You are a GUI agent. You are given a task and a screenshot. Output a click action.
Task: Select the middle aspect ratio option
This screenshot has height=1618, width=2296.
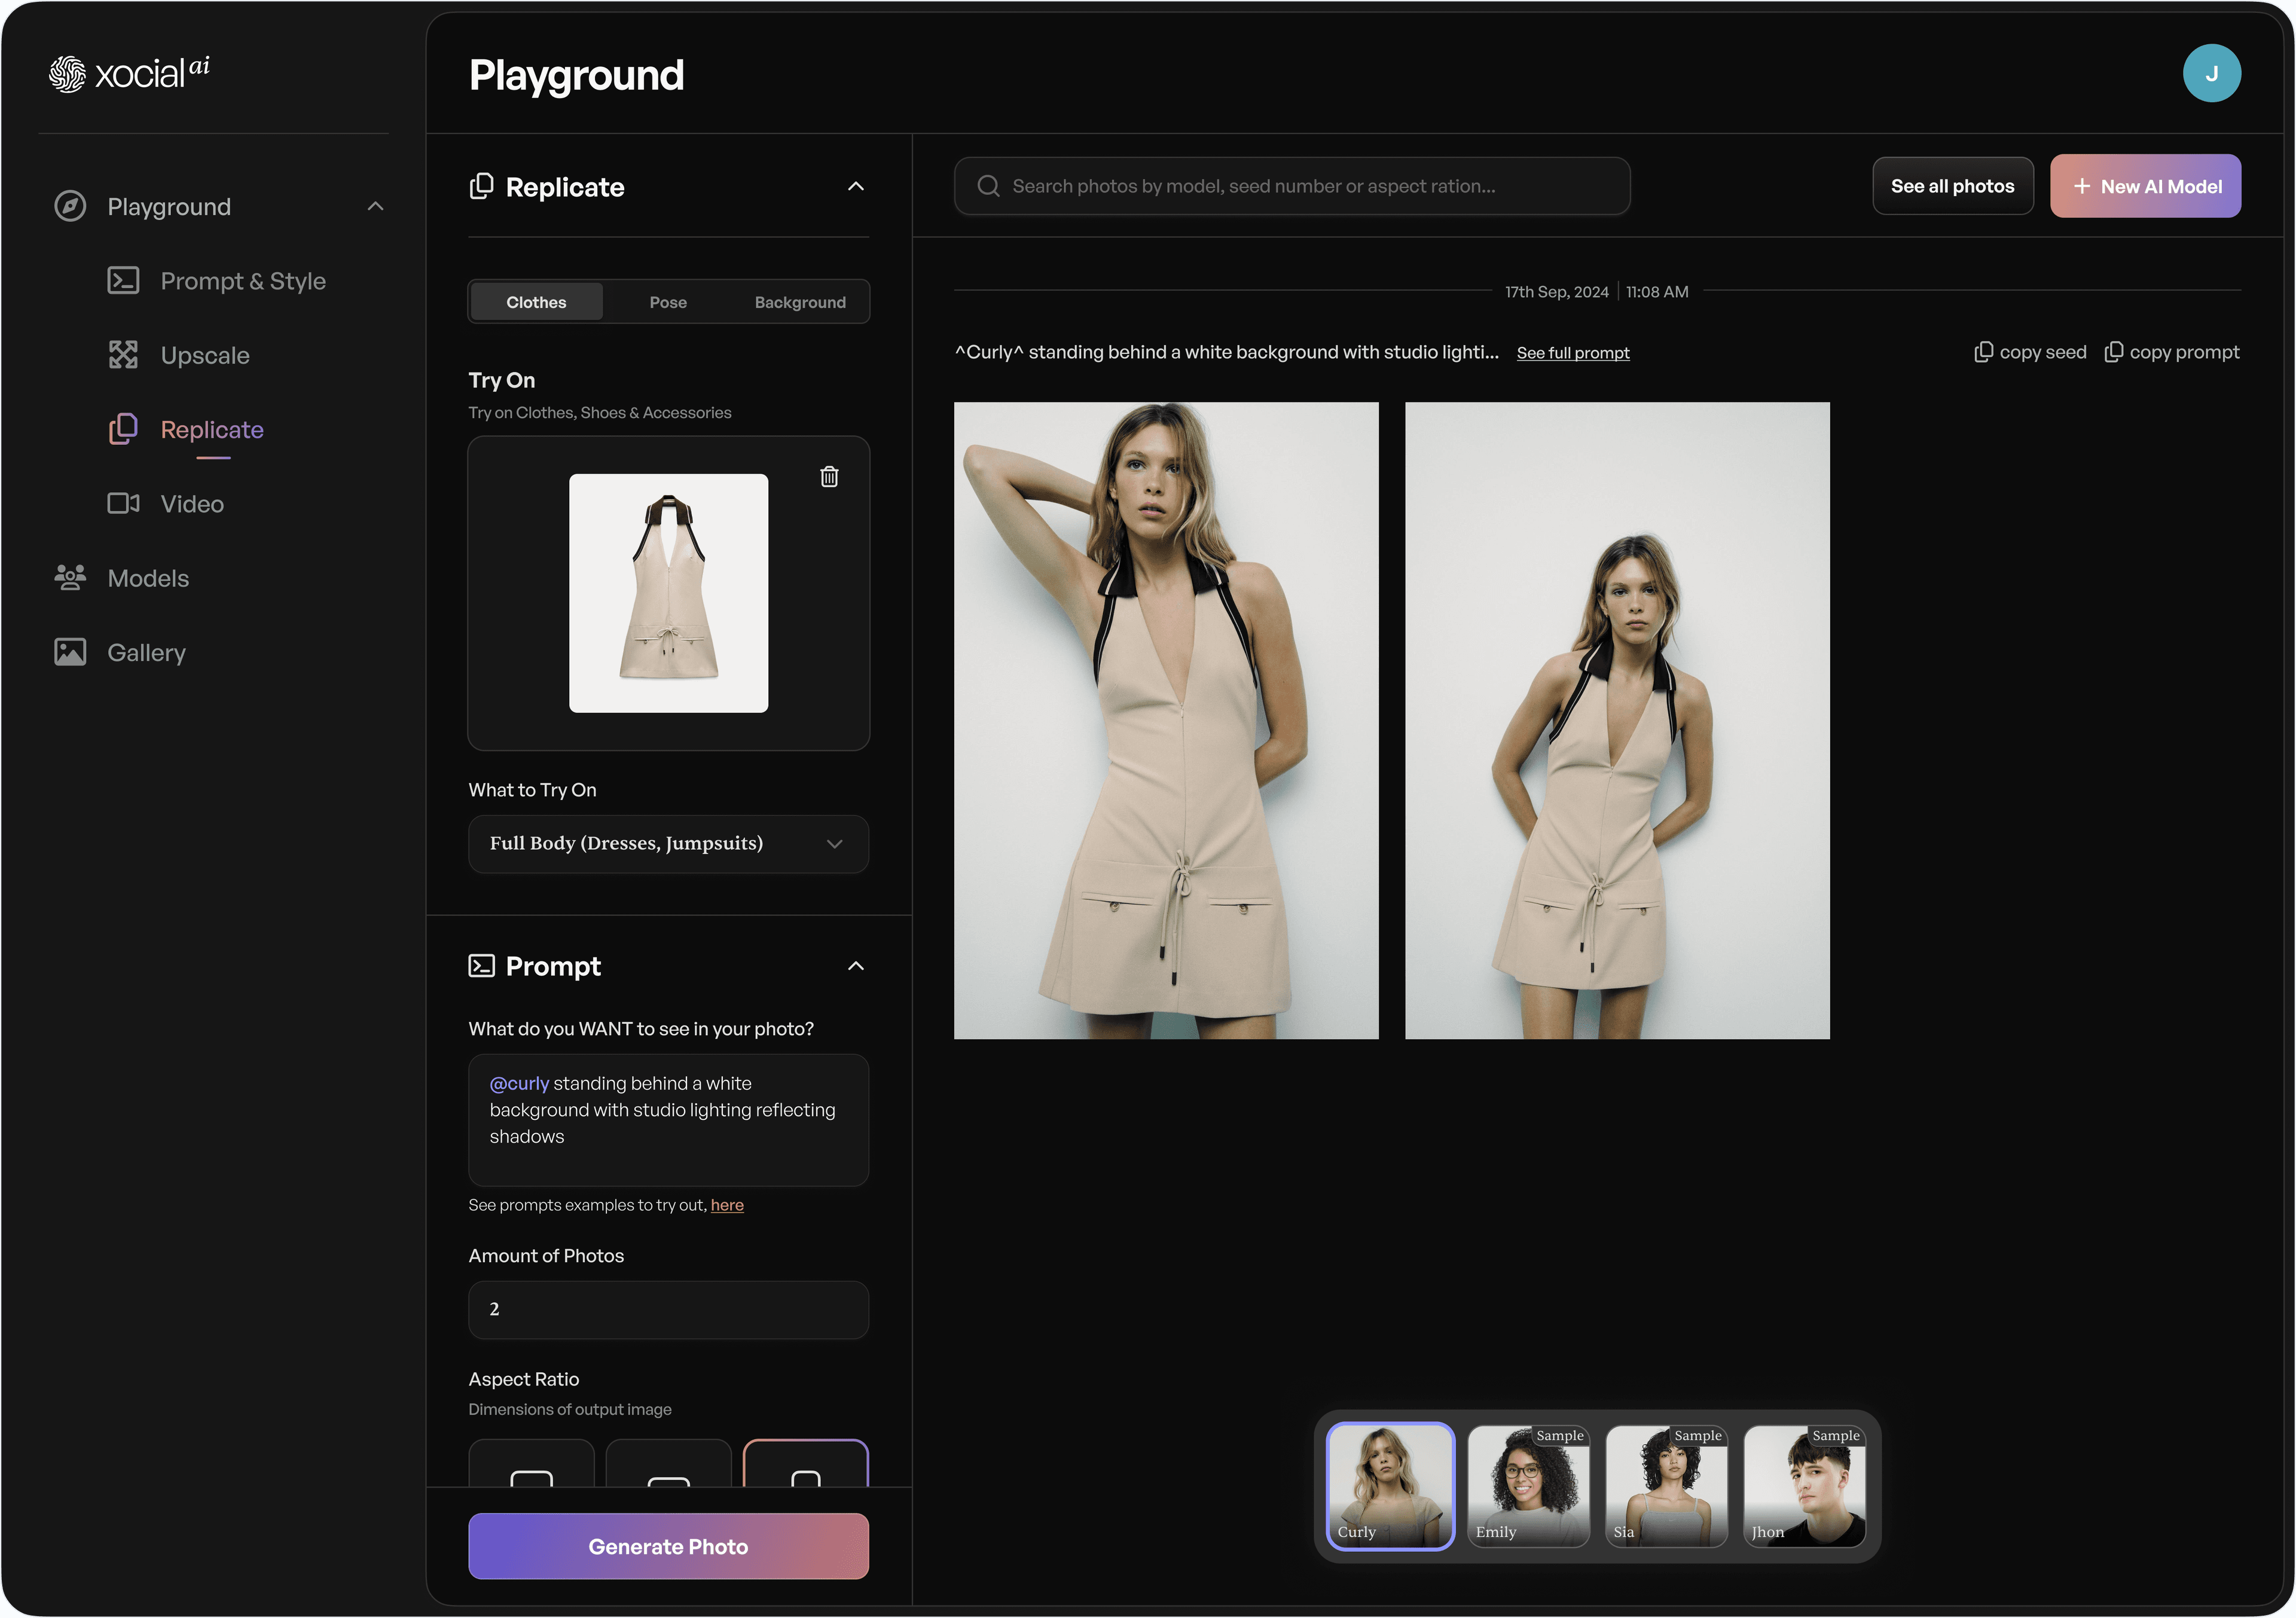coord(668,1463)
